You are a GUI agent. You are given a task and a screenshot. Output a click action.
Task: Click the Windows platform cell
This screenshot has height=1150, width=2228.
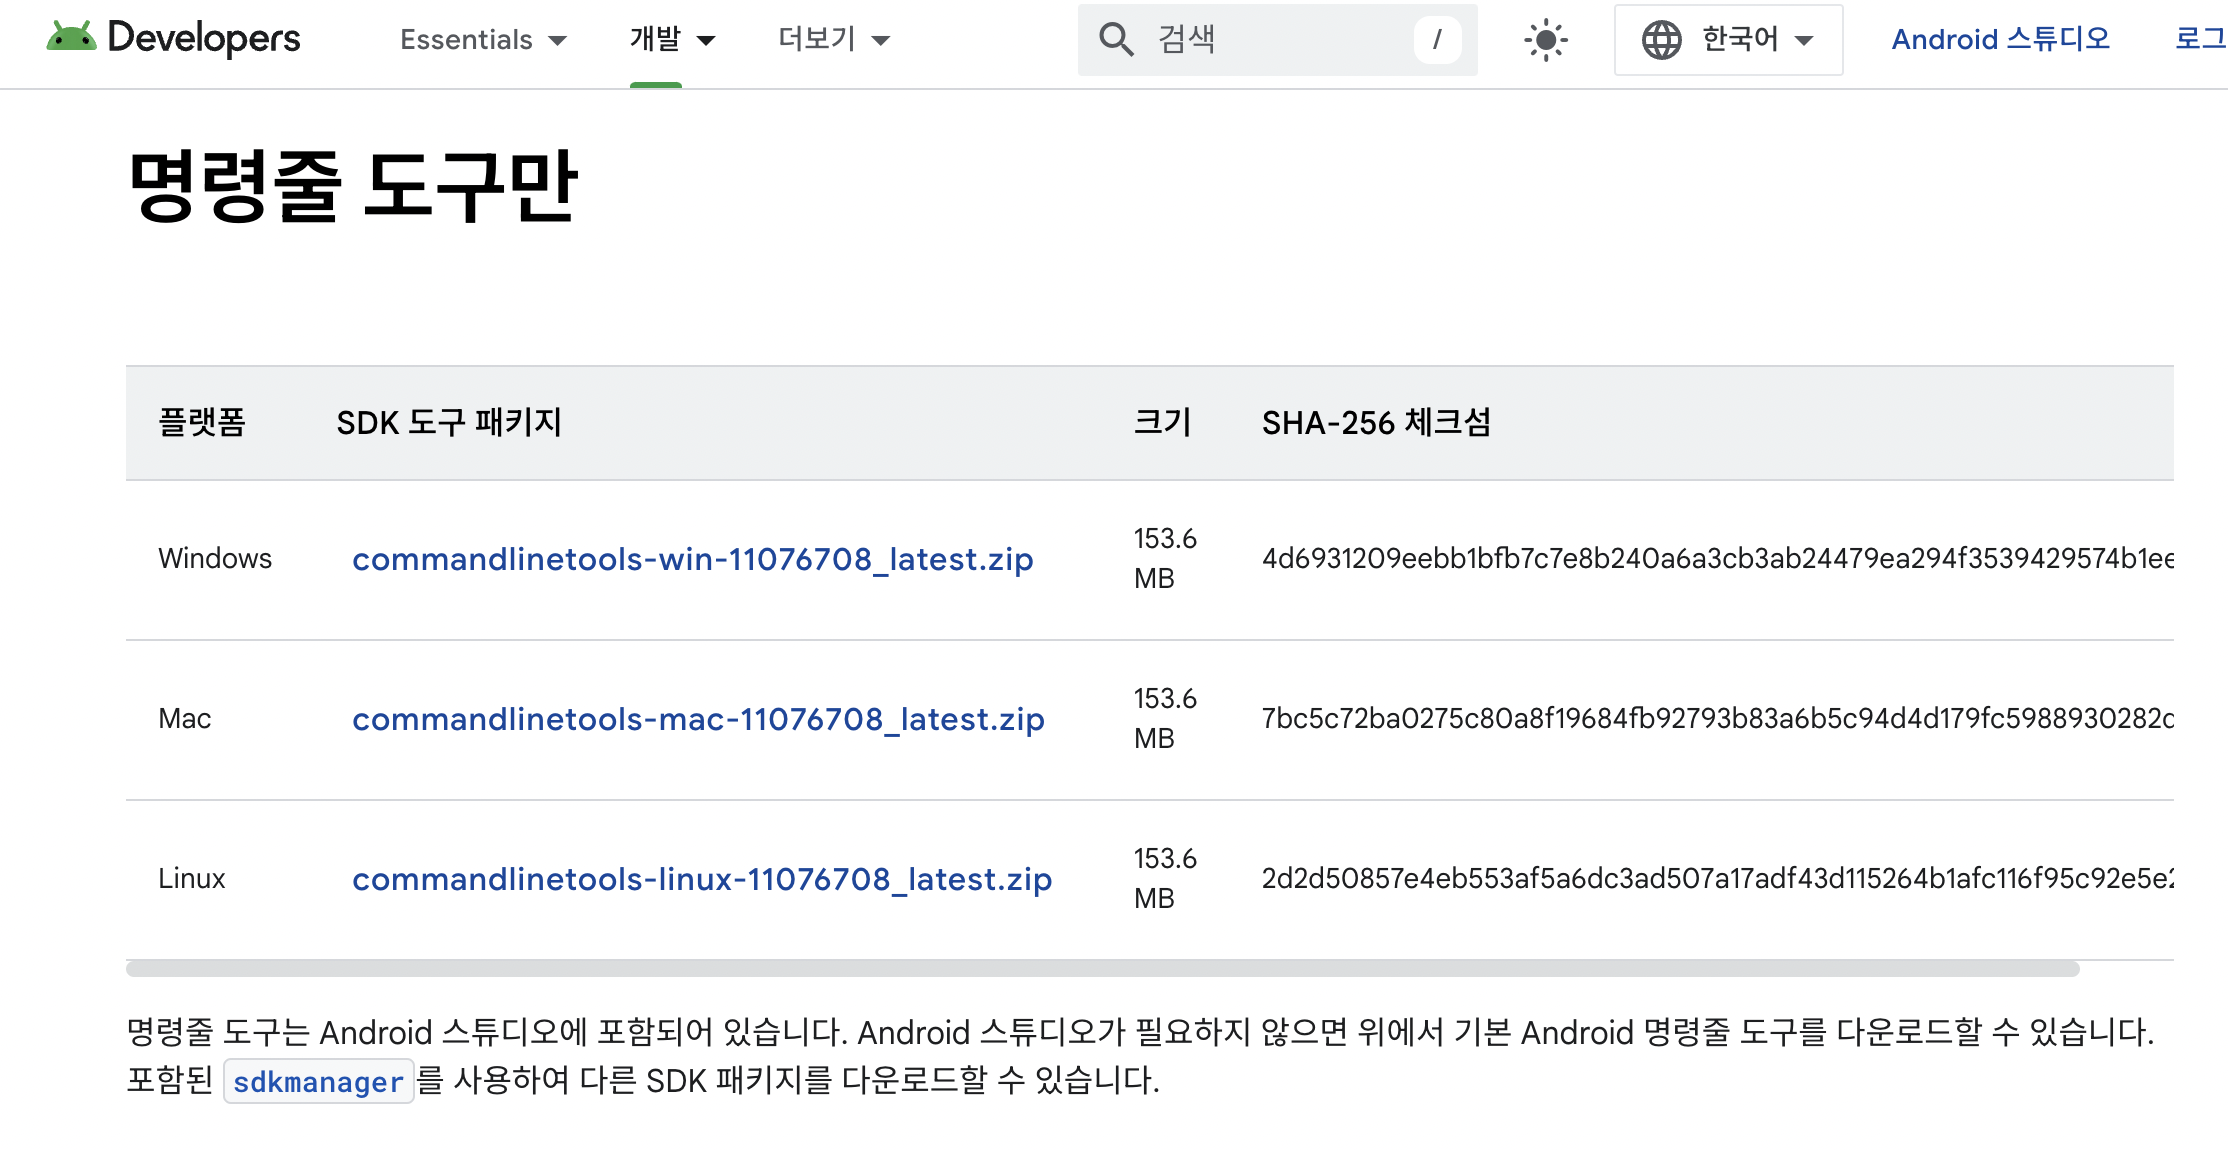(215, 558)
